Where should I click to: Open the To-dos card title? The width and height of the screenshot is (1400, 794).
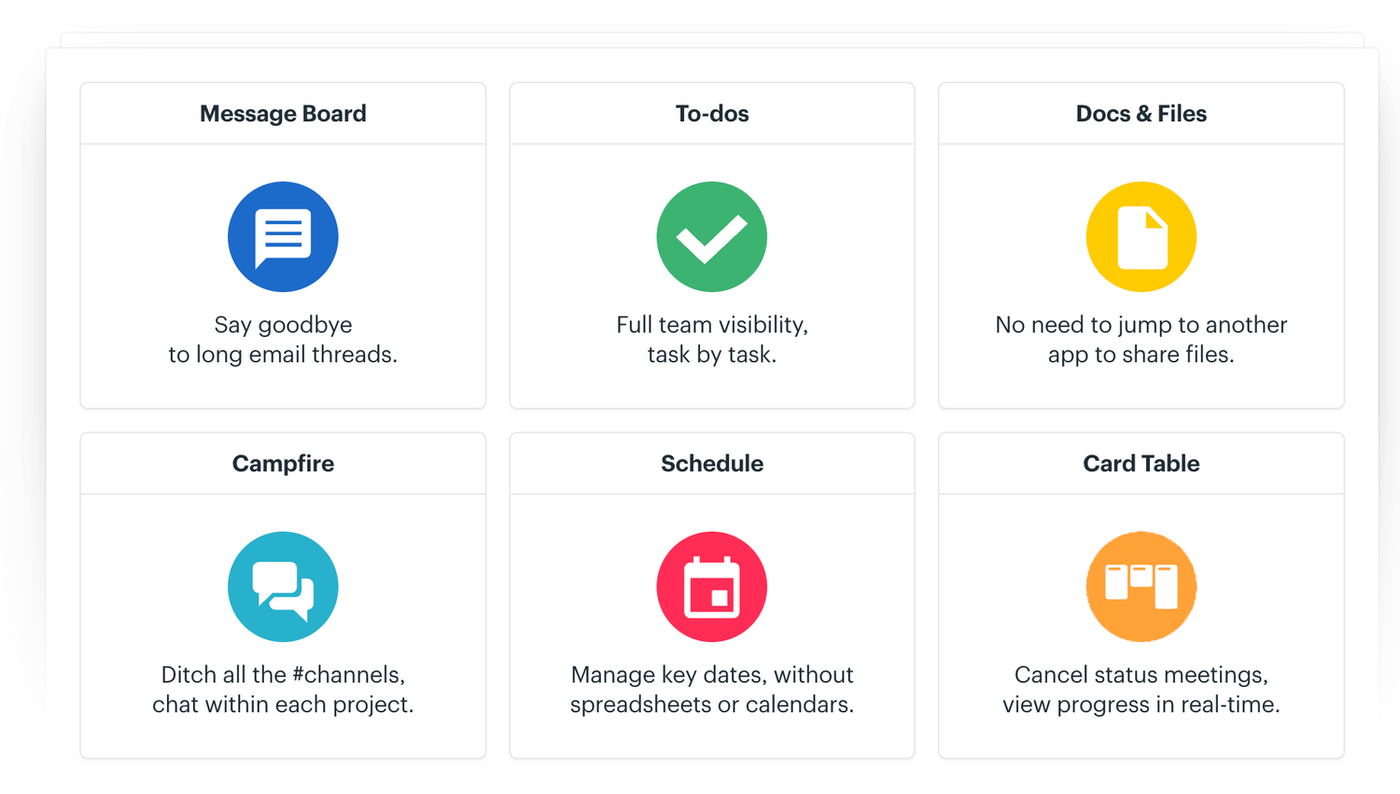[712, 114]
